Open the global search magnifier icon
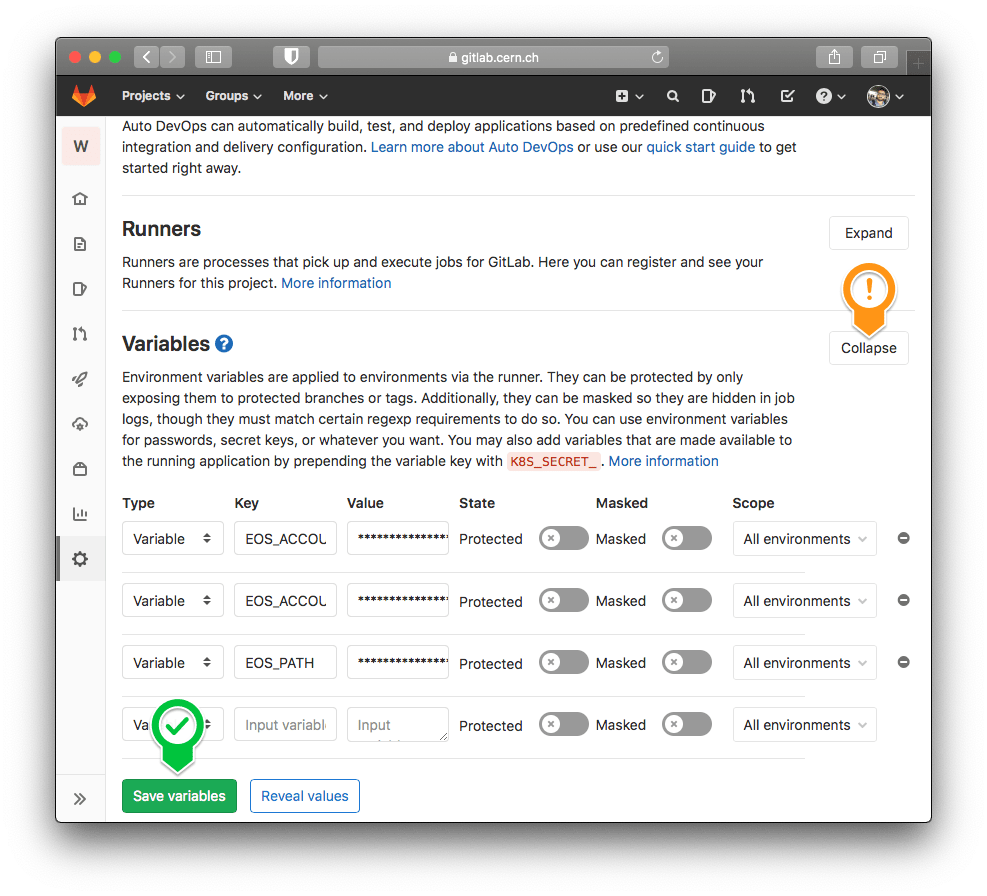Image resolution: width=987 pixels, height=896 pixels. (672, 96)
